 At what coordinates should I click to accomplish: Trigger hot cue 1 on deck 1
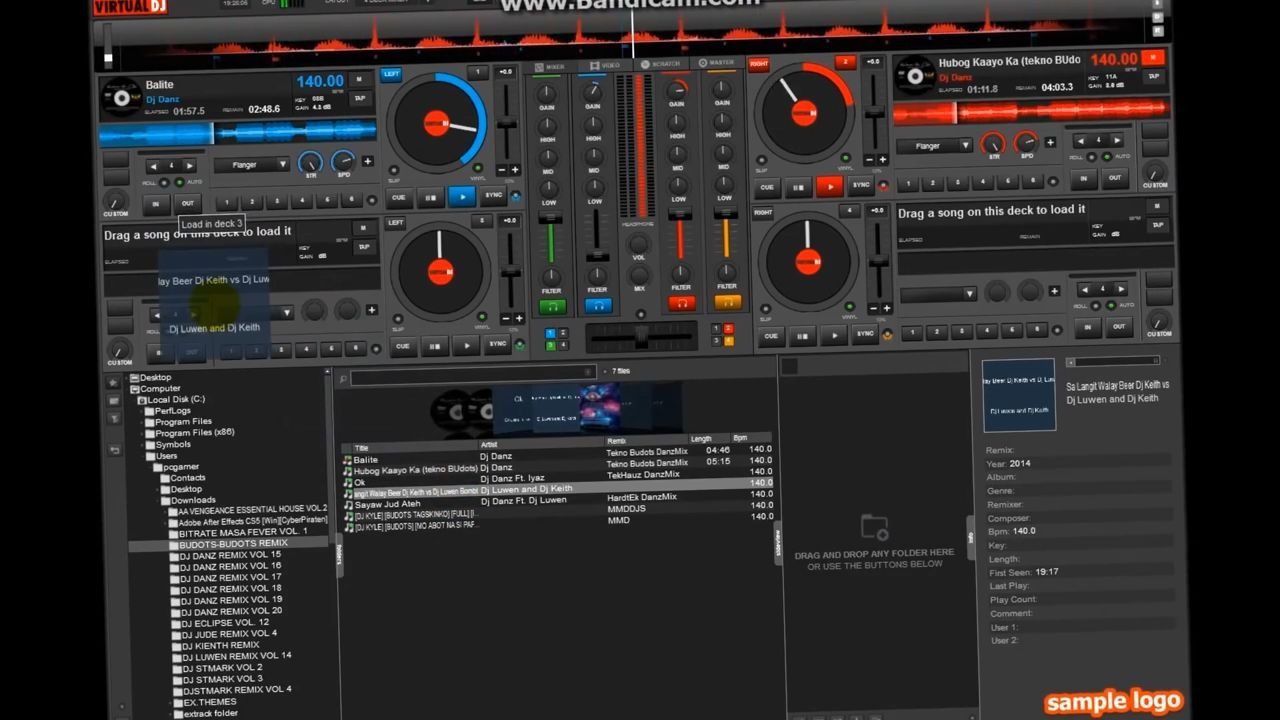[227, 203]
